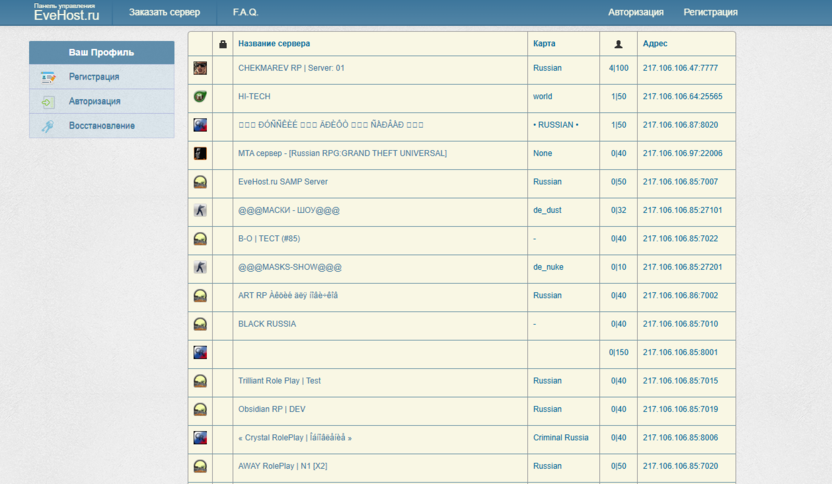Click the game icon for CHEKMAREV RP
This screenshot has width=832, height=484.
click(200, 68)
